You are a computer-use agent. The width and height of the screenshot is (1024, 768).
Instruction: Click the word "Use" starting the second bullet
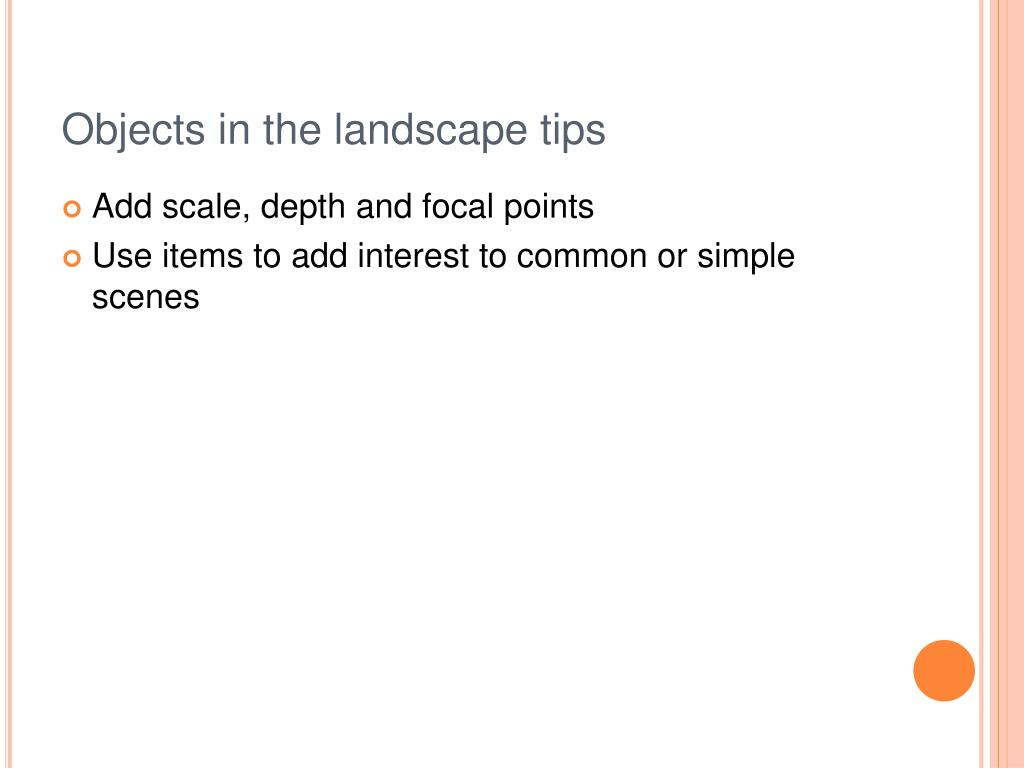(x=122, y=256)
